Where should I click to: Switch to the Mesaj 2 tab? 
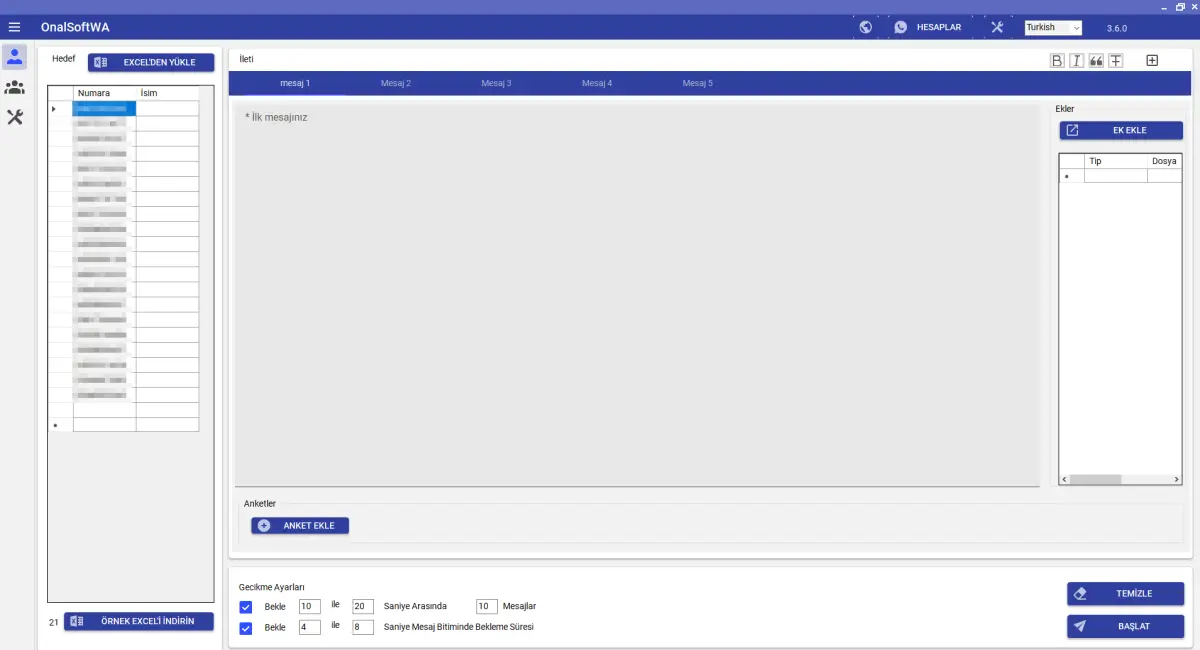396,83
